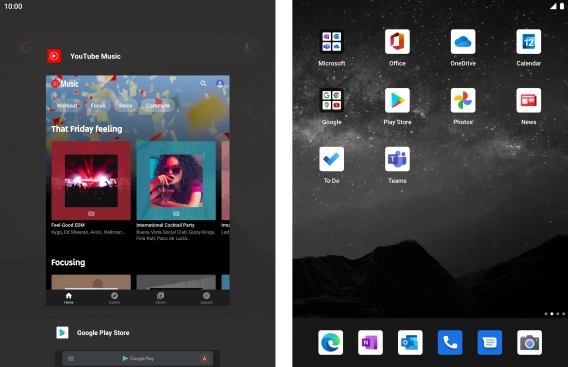Tap the search icon in YouTube Music
The height and width of the screenshot is (367, 568).
coord(204,83)
